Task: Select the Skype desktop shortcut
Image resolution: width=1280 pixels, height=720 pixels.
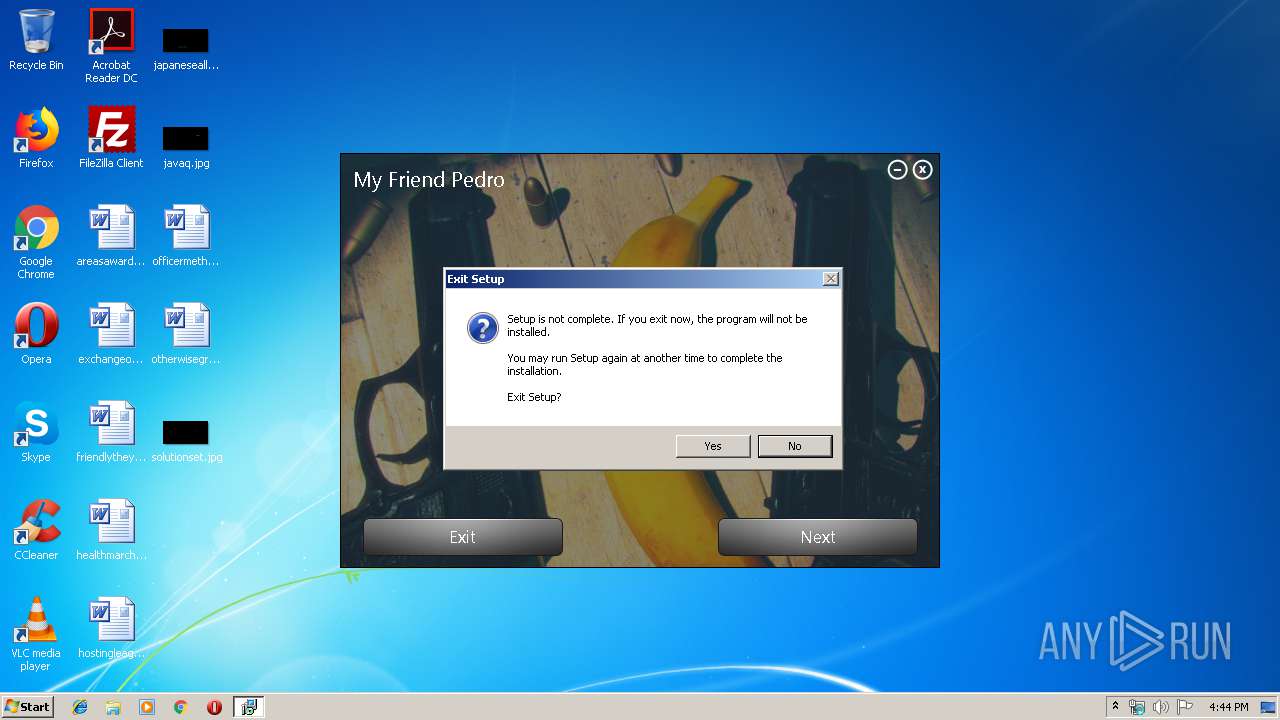Action: pos(36,432)
